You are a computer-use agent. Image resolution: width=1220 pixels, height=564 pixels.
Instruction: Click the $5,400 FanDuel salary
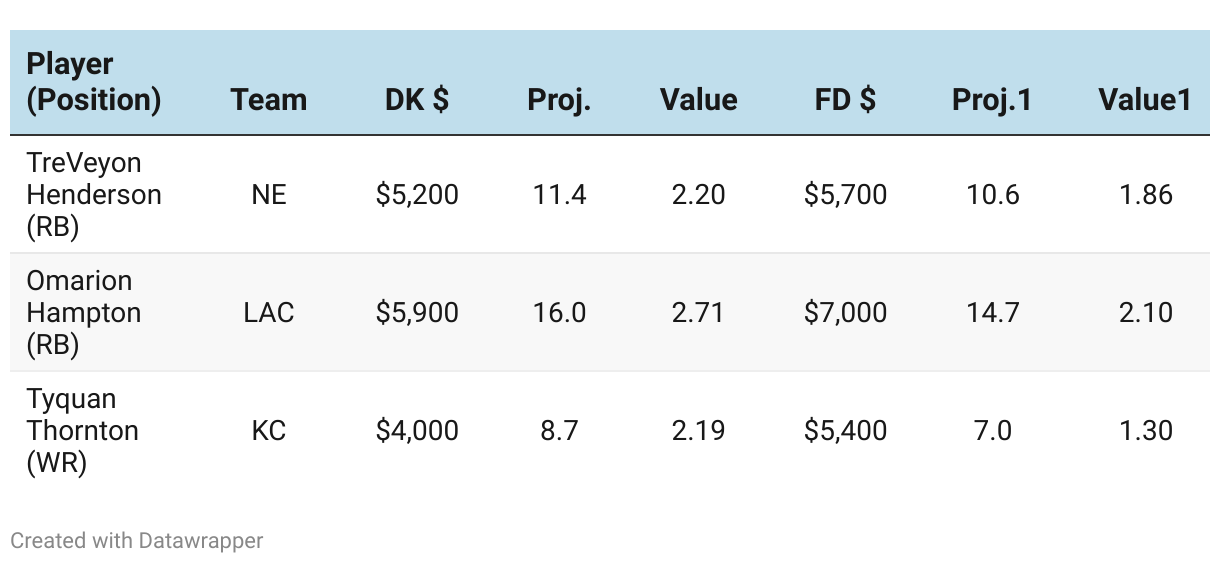tap(845, 430)
